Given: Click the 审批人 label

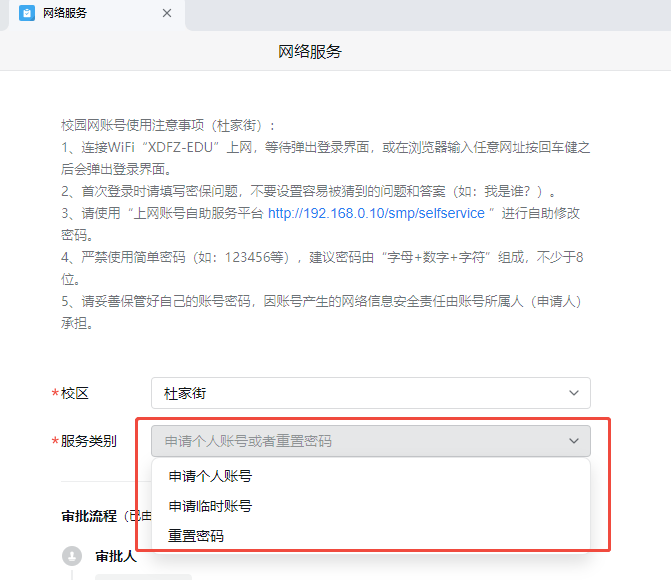Looking at the screenshot, I should point(116,556).
